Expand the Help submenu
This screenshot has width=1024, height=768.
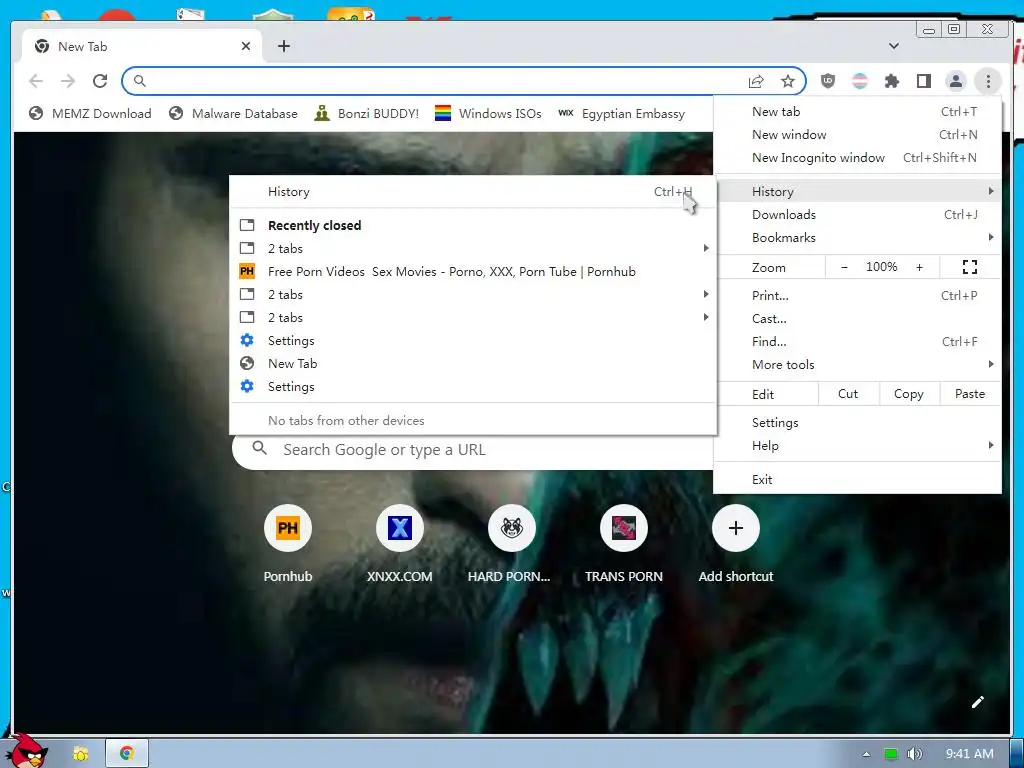(857, 445)
